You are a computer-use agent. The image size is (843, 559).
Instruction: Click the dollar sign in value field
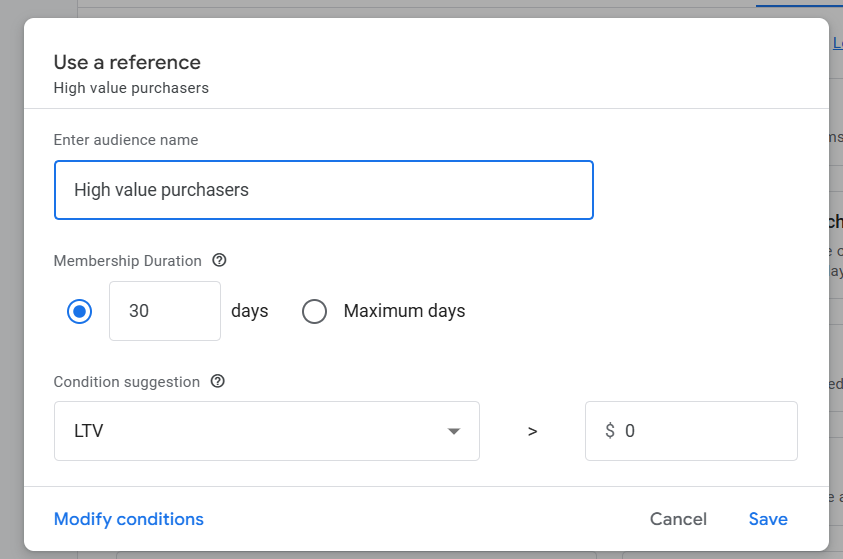[x=610, y=431]
